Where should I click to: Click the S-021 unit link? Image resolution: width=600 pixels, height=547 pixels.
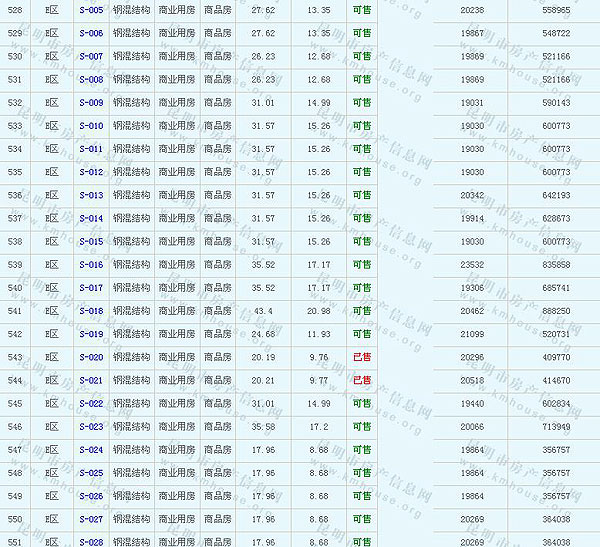tap(90, 381)
